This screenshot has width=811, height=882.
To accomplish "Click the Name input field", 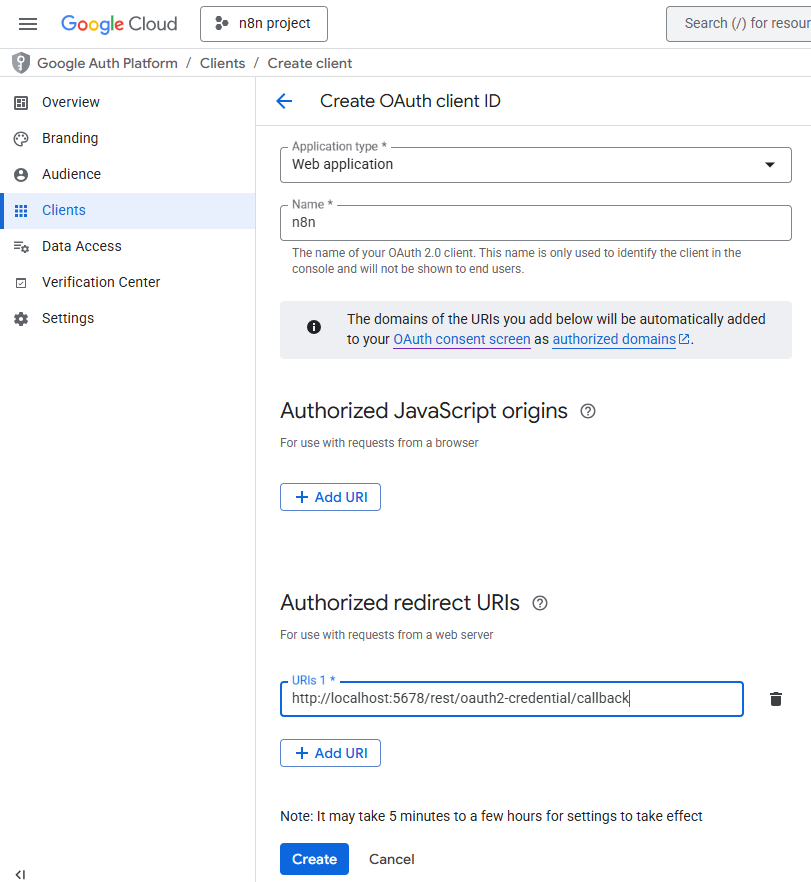I will [535, 223].
